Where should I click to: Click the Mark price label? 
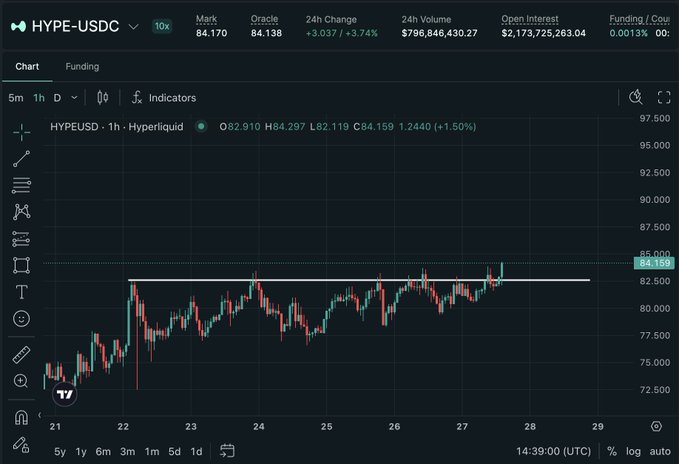click(x=206, y=19)
